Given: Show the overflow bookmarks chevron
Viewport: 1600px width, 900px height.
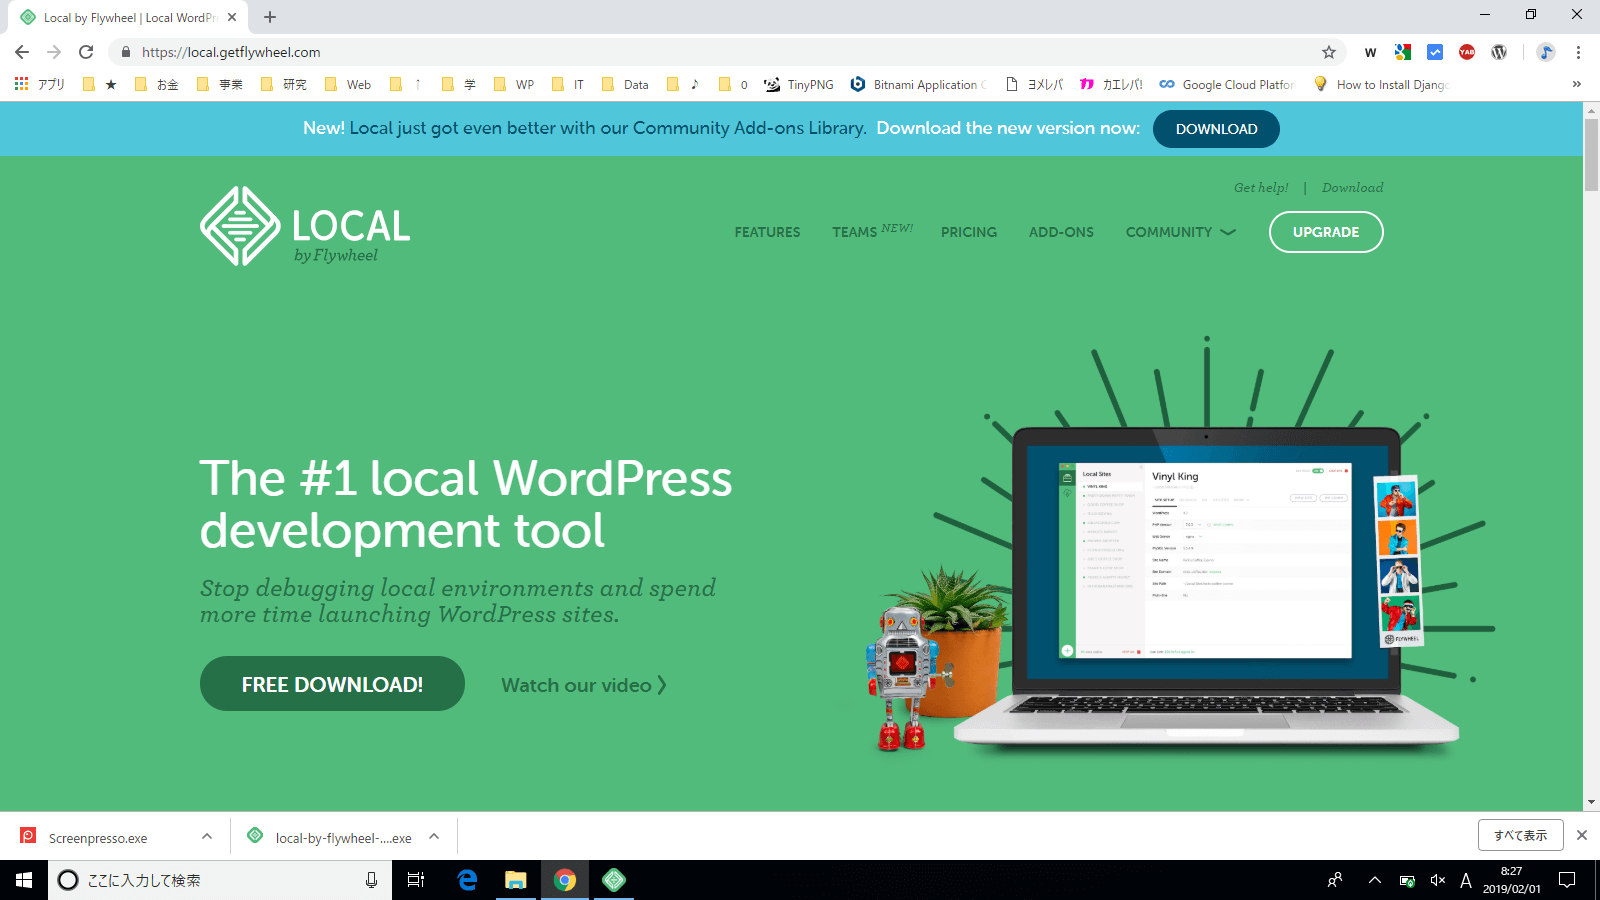Looking at the screenshot, I should click(x=1576, y=85).
